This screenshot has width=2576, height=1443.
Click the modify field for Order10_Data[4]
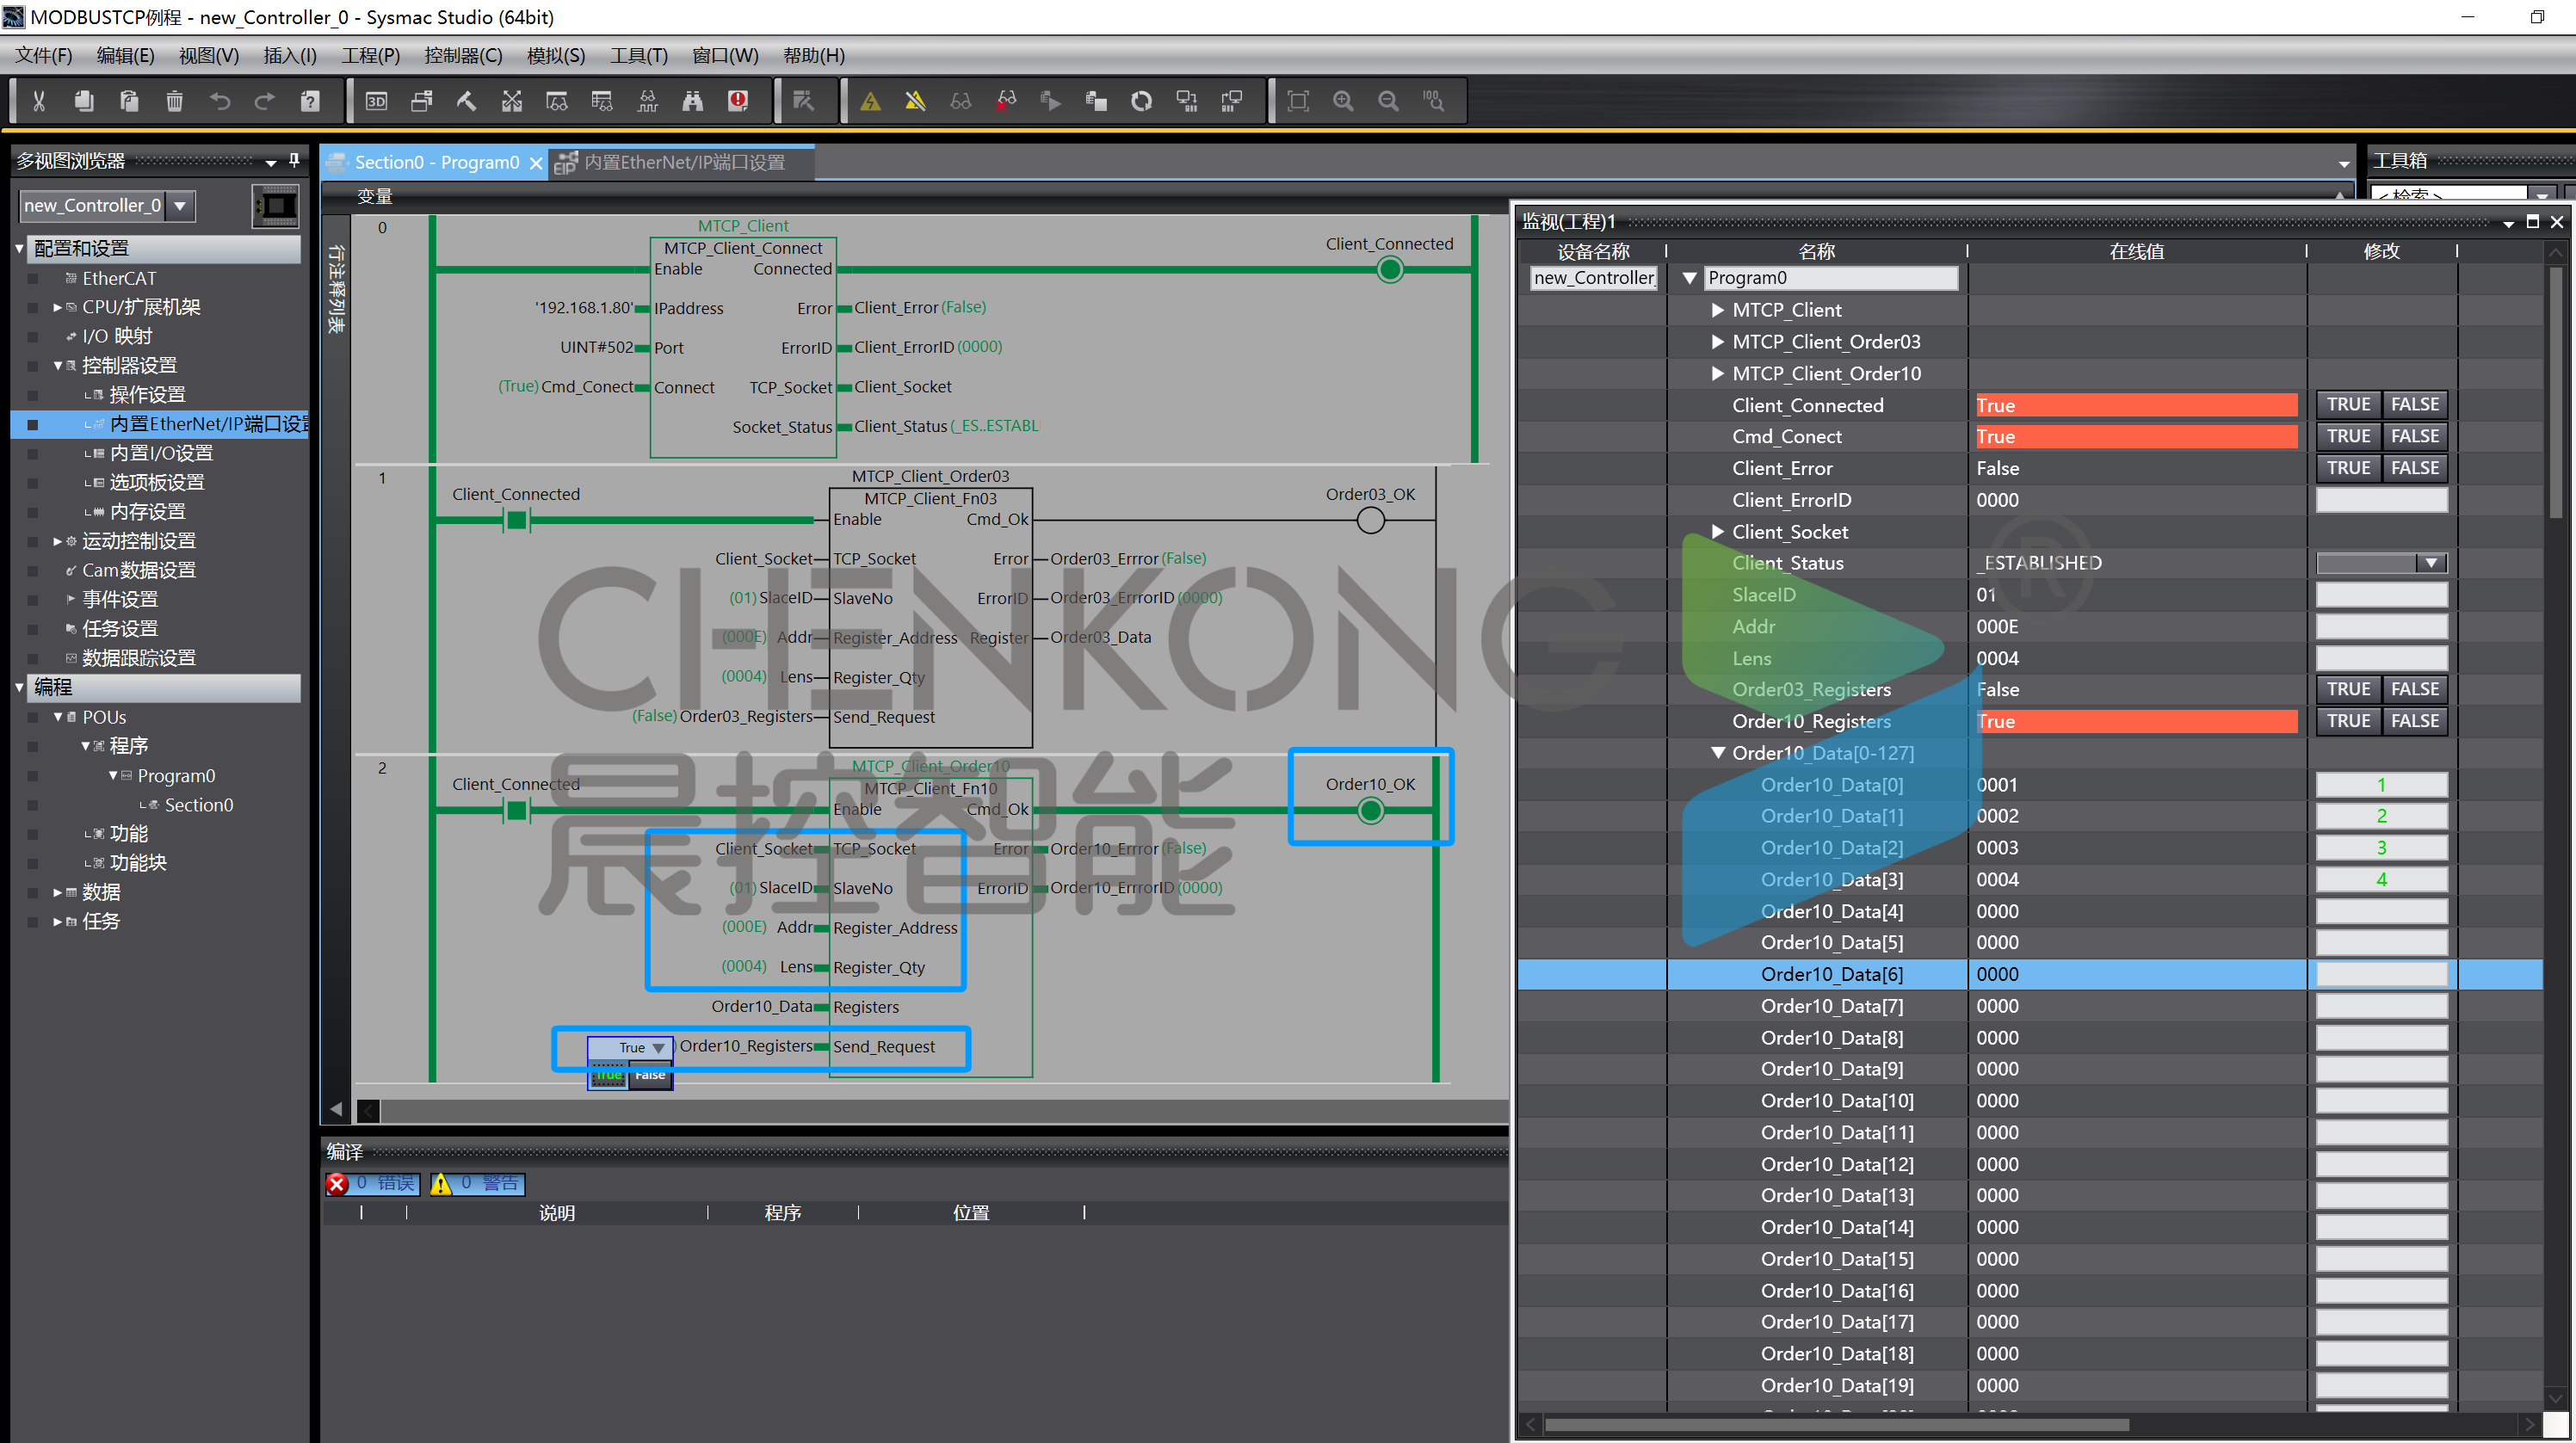(2381, 911)
